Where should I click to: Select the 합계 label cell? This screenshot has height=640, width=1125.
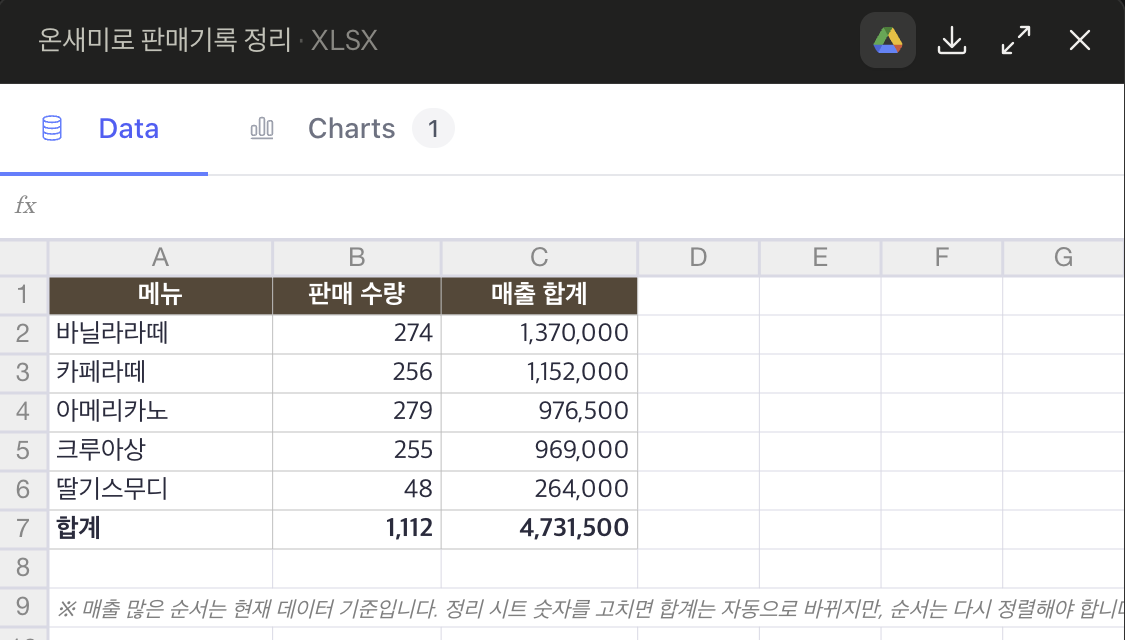point(160,528)
